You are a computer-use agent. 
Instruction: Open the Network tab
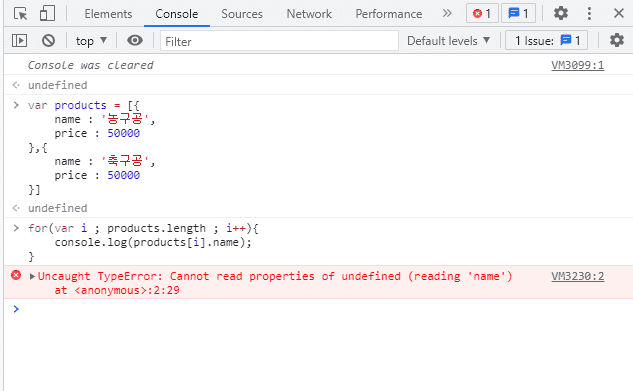[x=309, y=14]
